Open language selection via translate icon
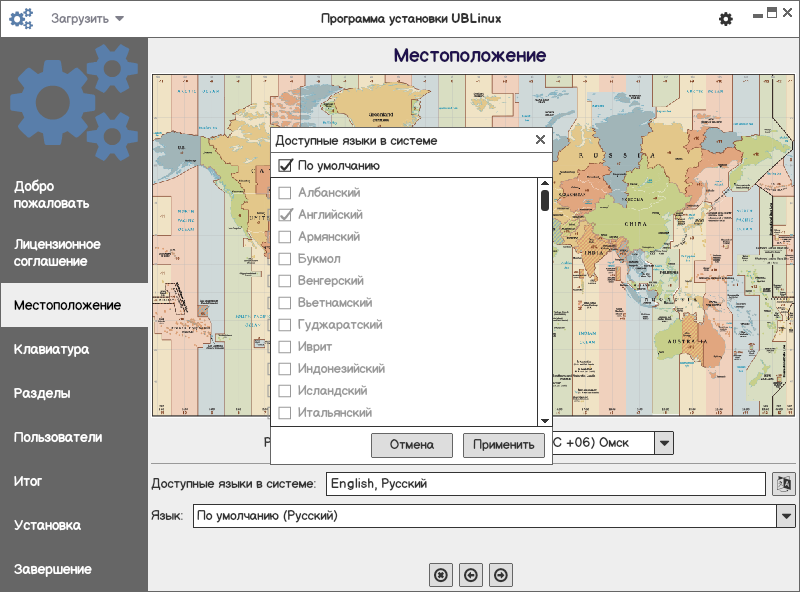 tap(784, 484)
